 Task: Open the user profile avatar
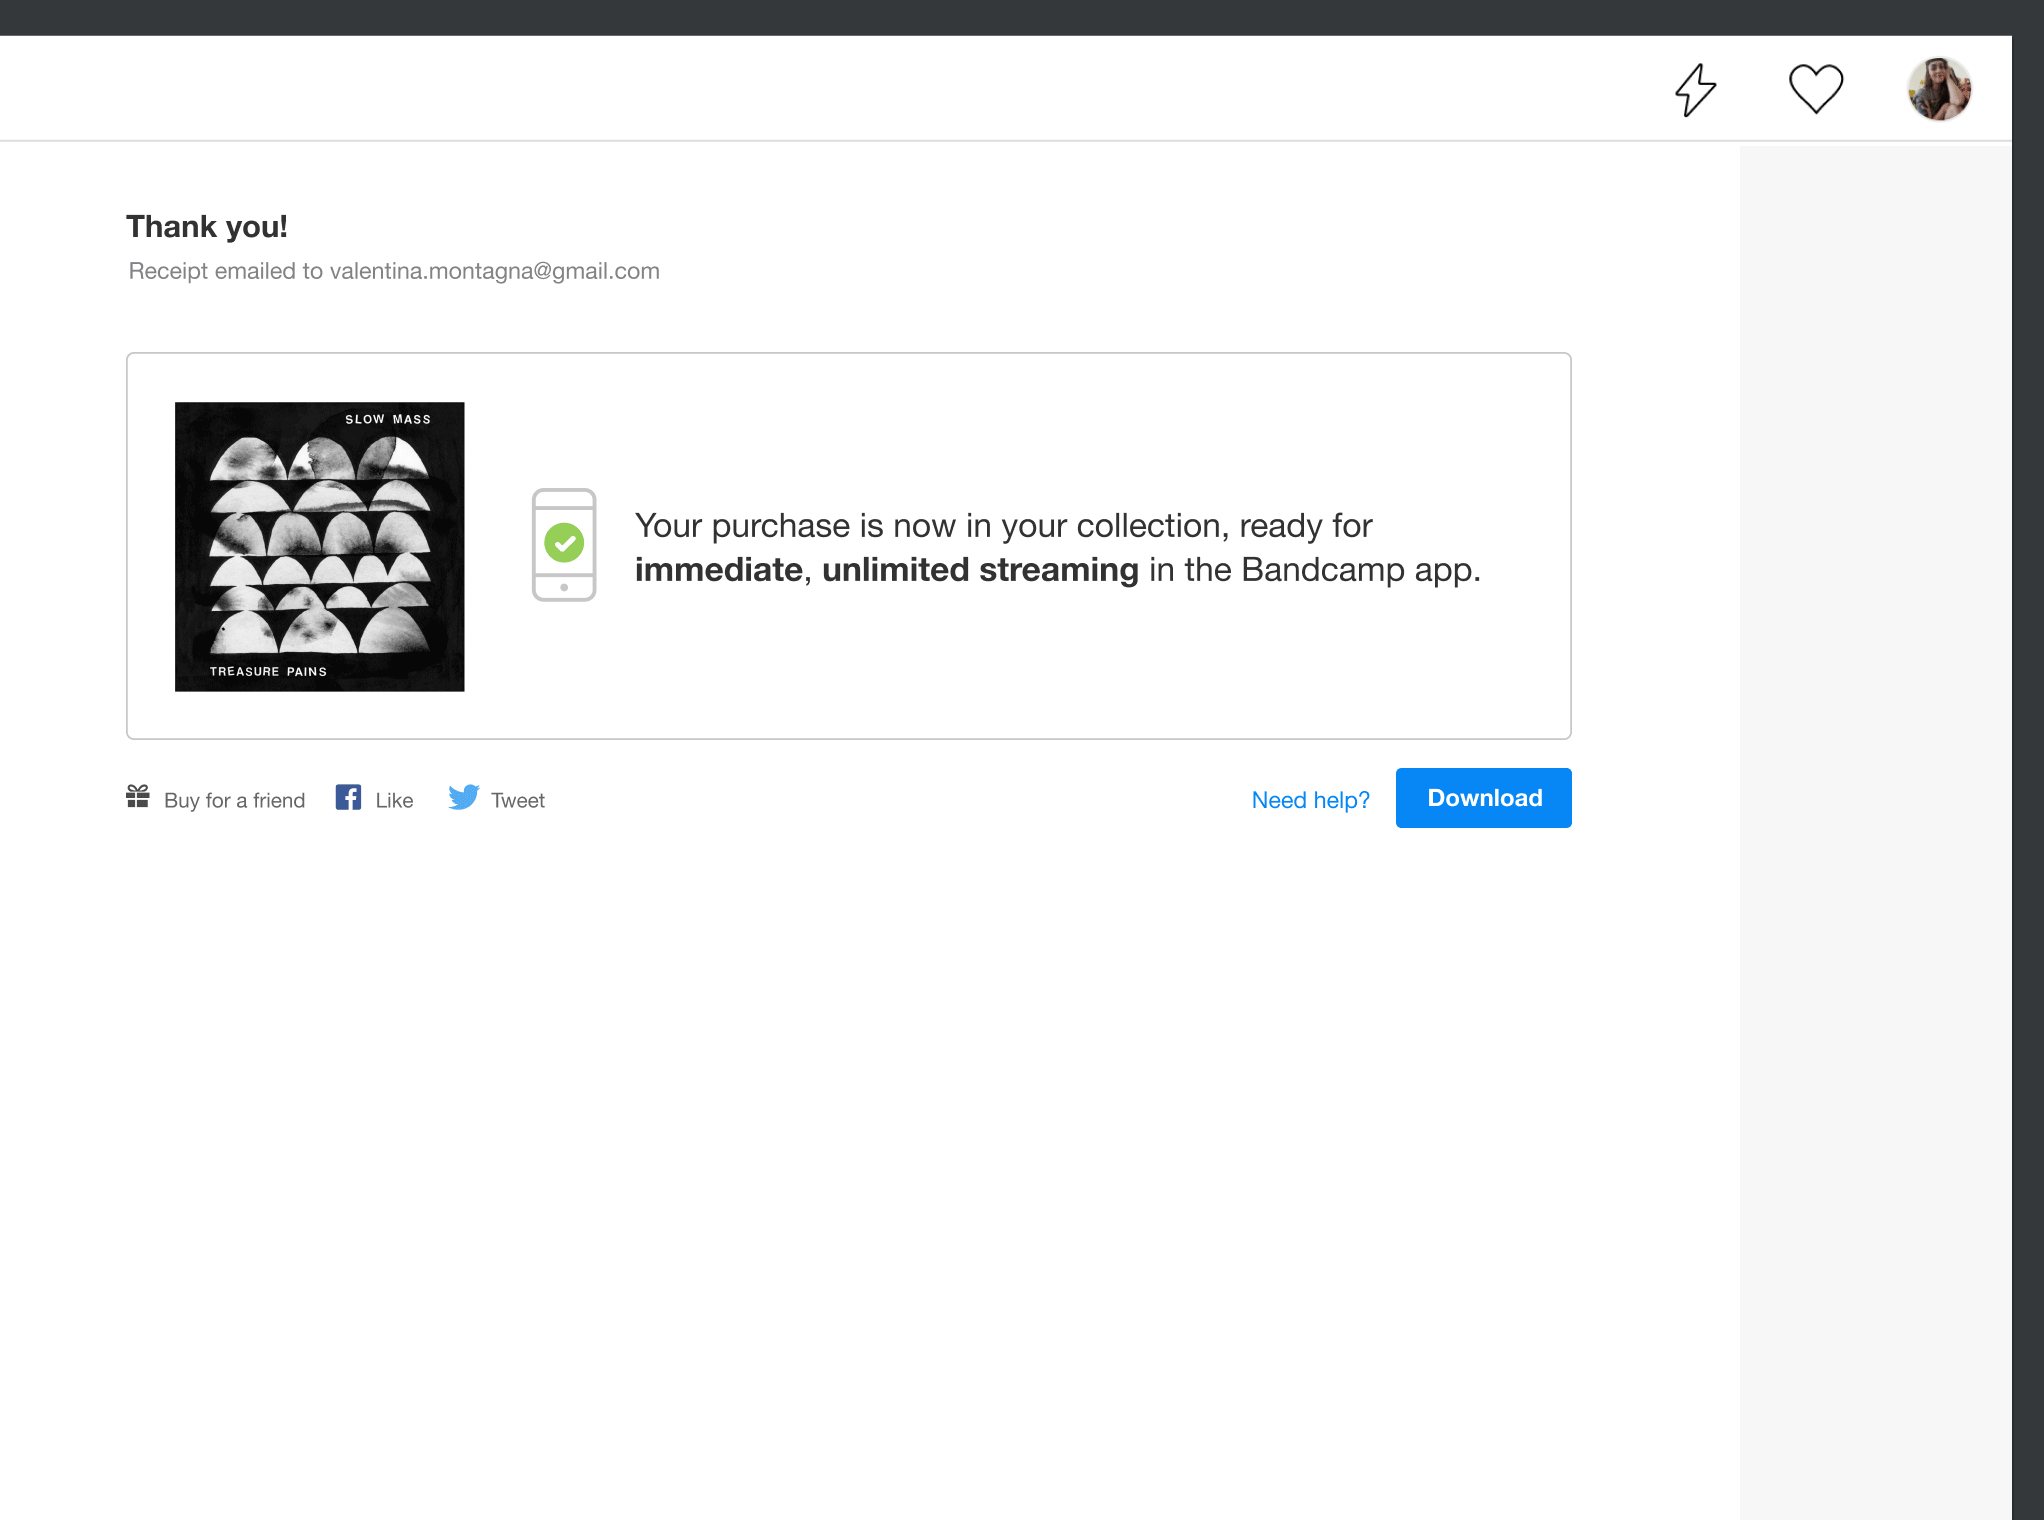coord(1938,89)
